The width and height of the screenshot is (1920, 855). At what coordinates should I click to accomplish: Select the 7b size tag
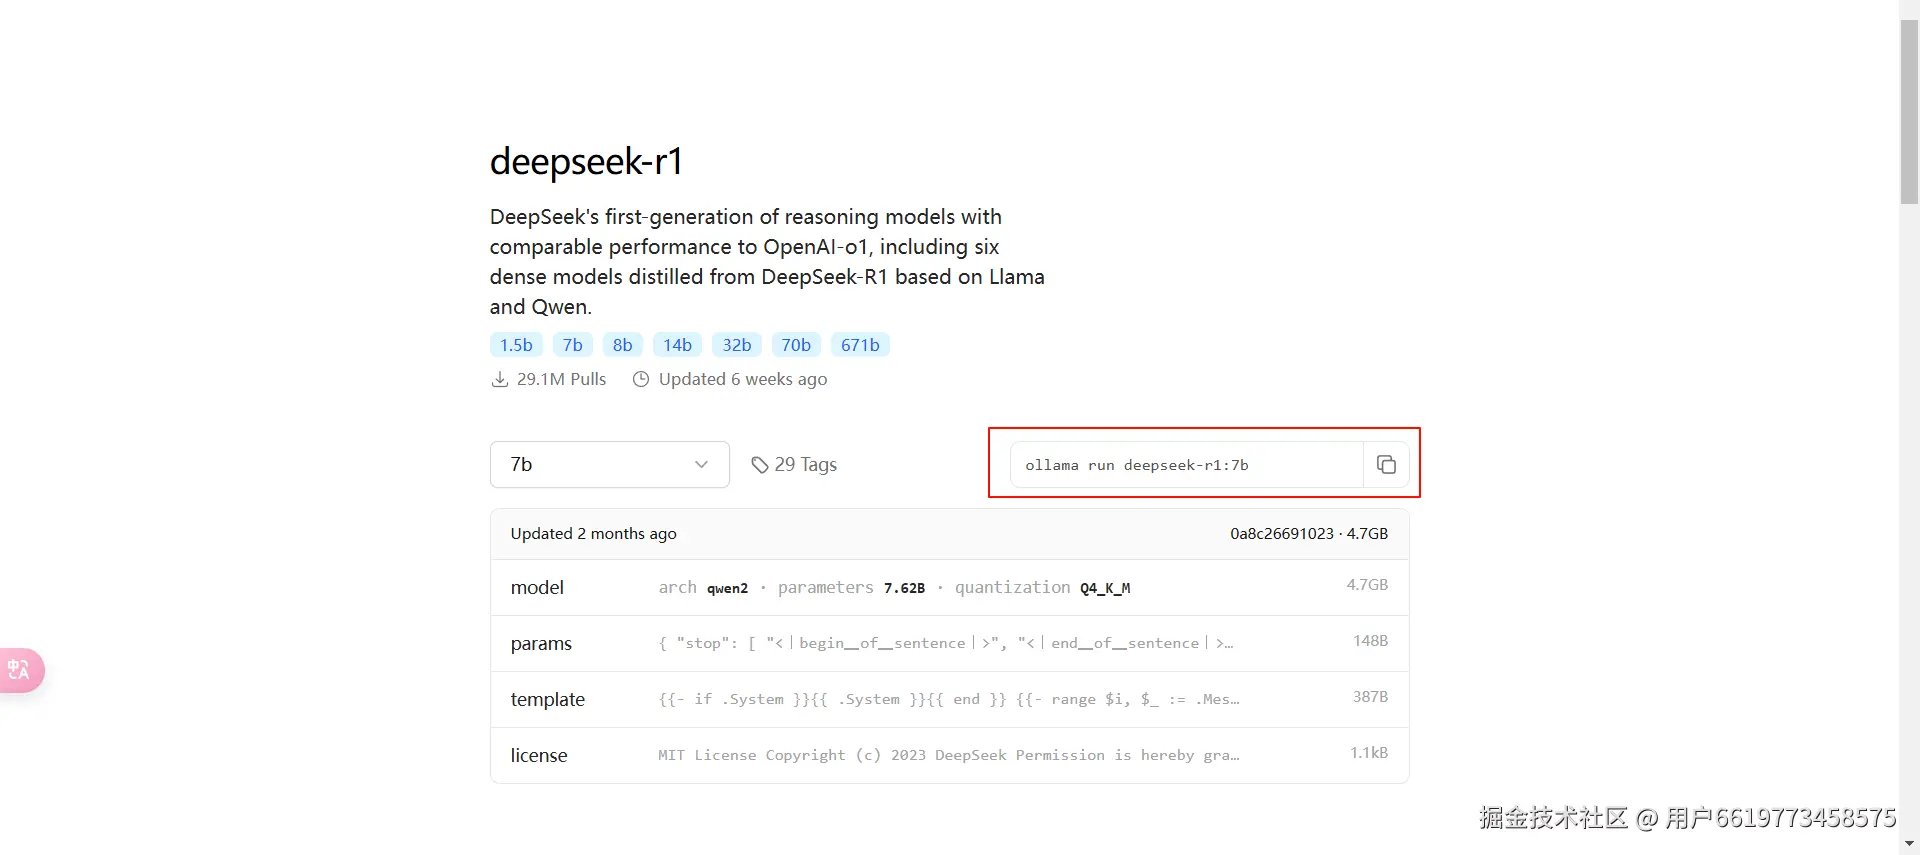click(x=572, y=345)
